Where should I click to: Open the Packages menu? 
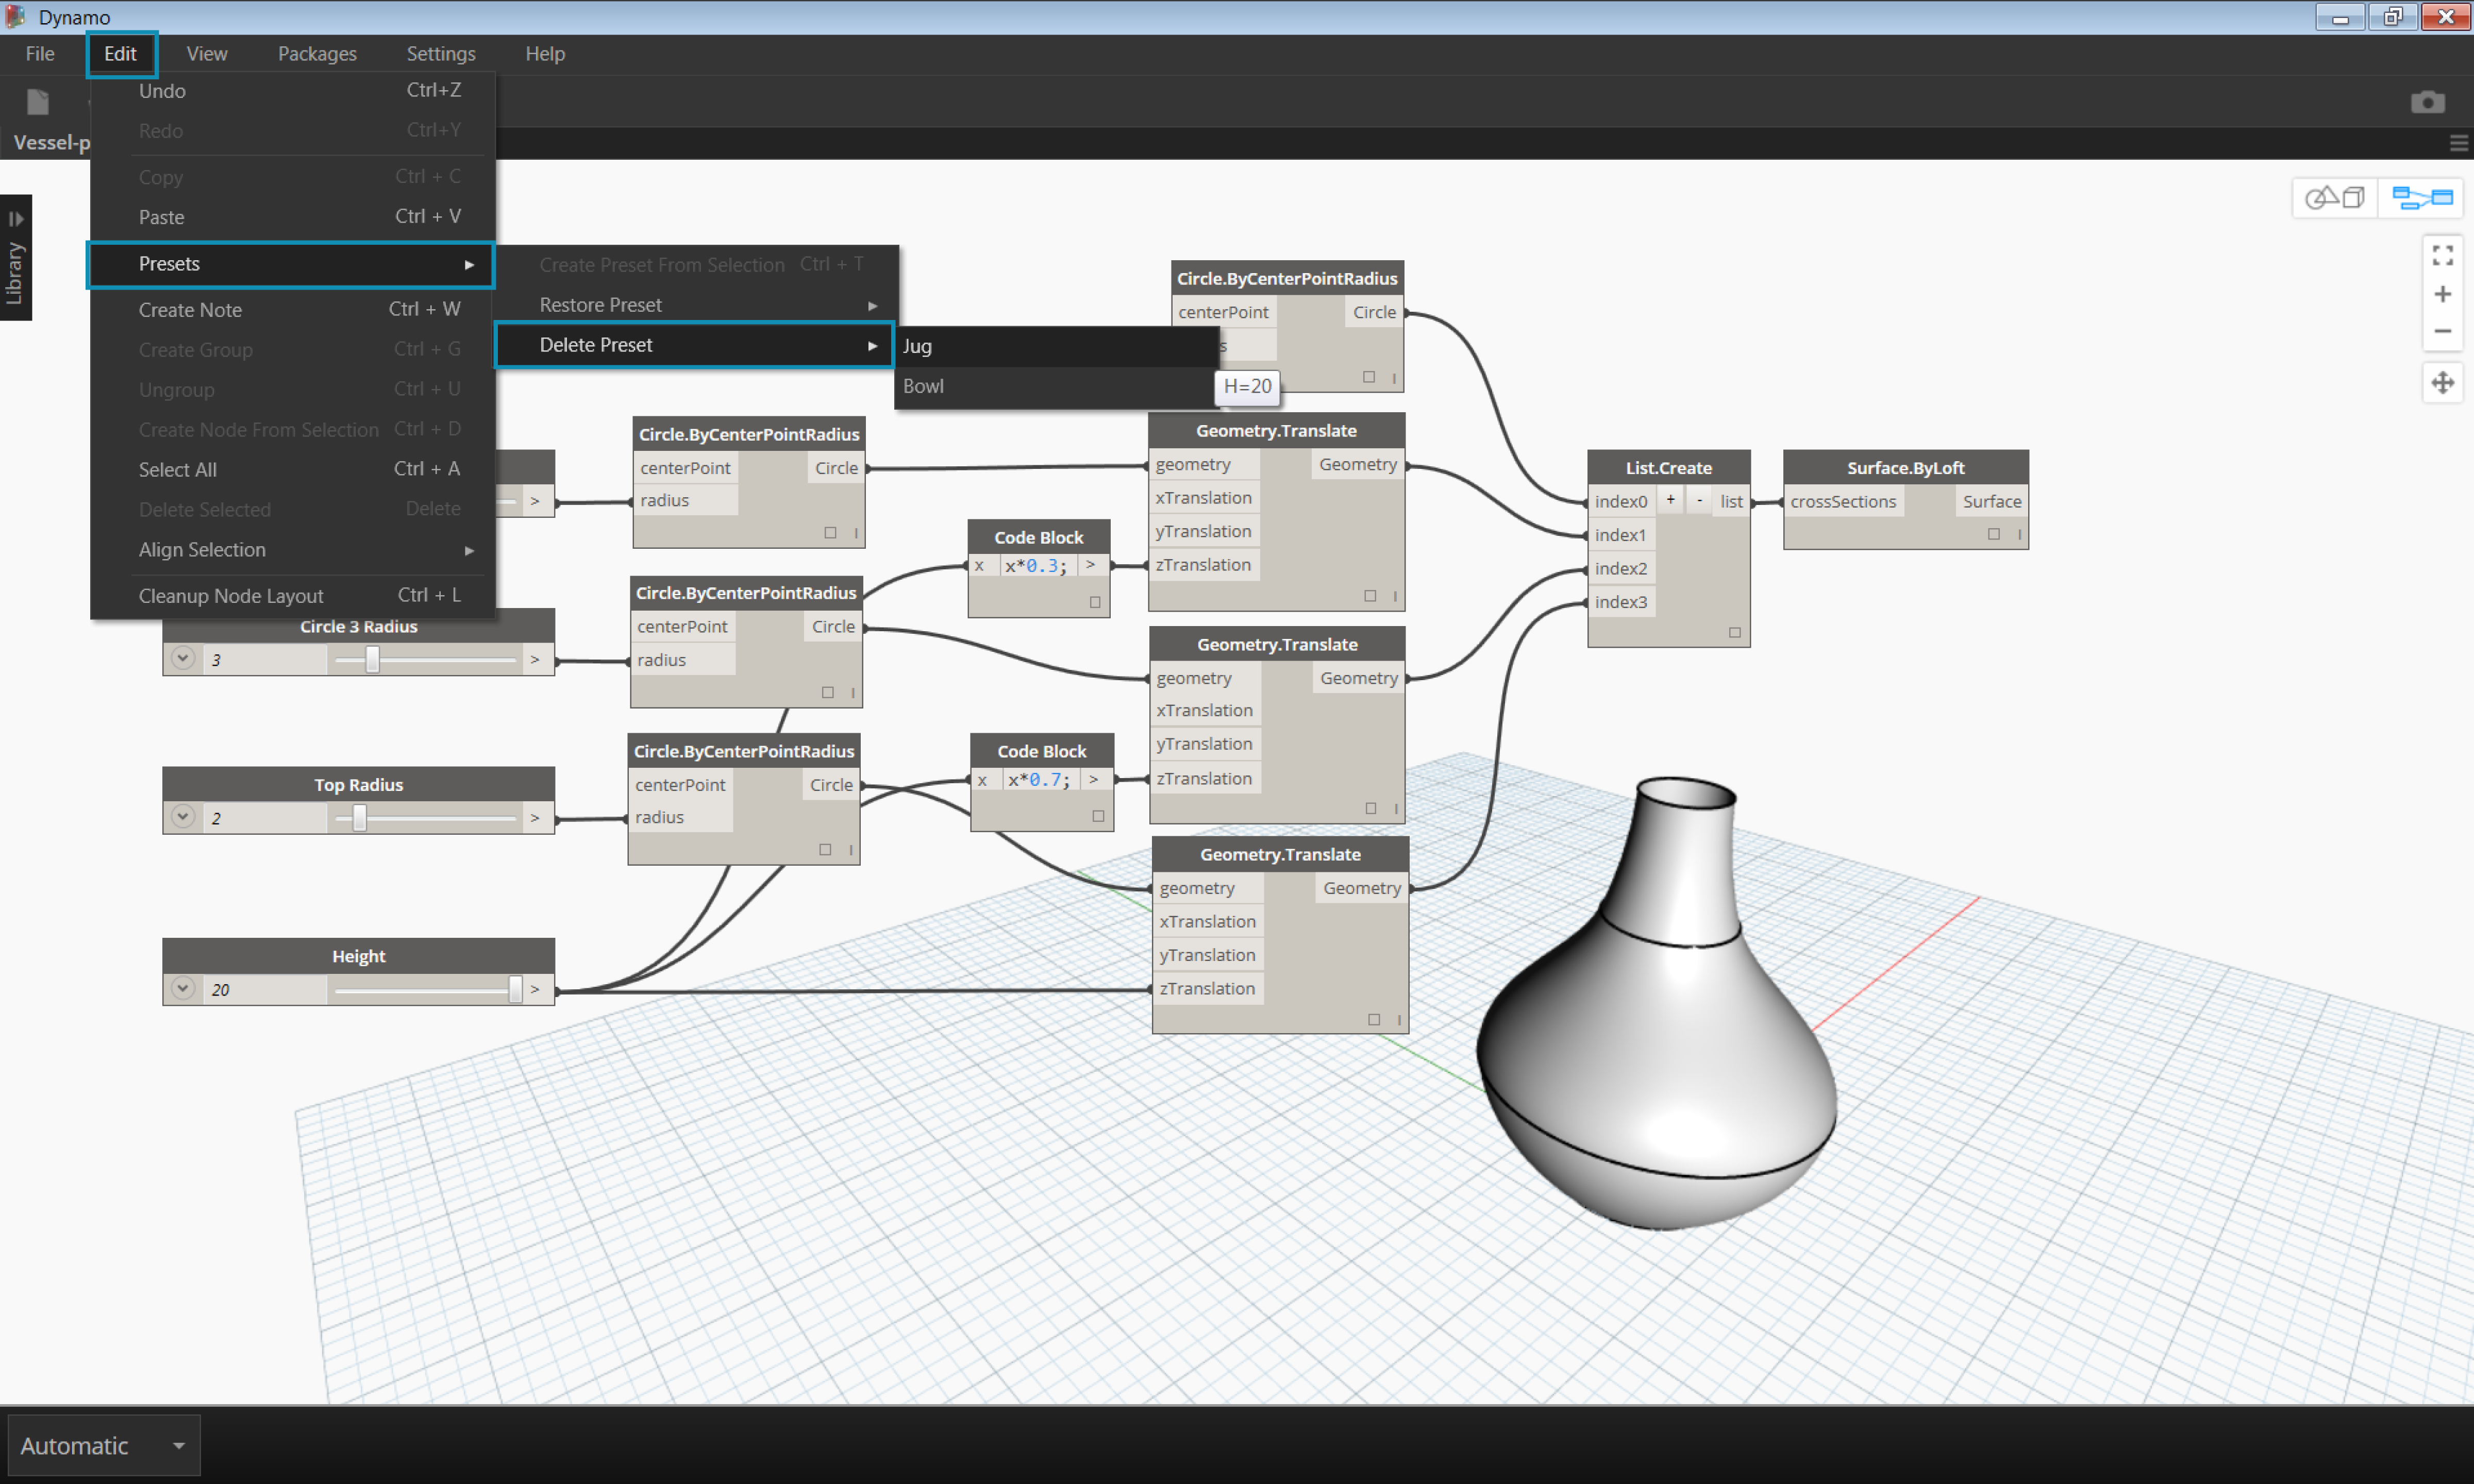point(317,54)
